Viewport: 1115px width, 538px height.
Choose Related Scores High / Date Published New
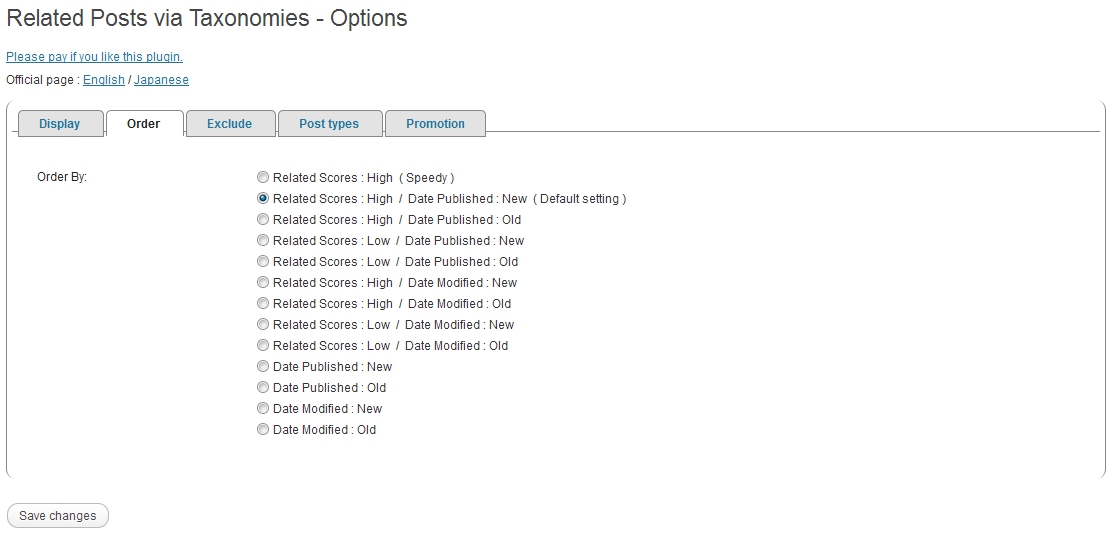[263, 199]
